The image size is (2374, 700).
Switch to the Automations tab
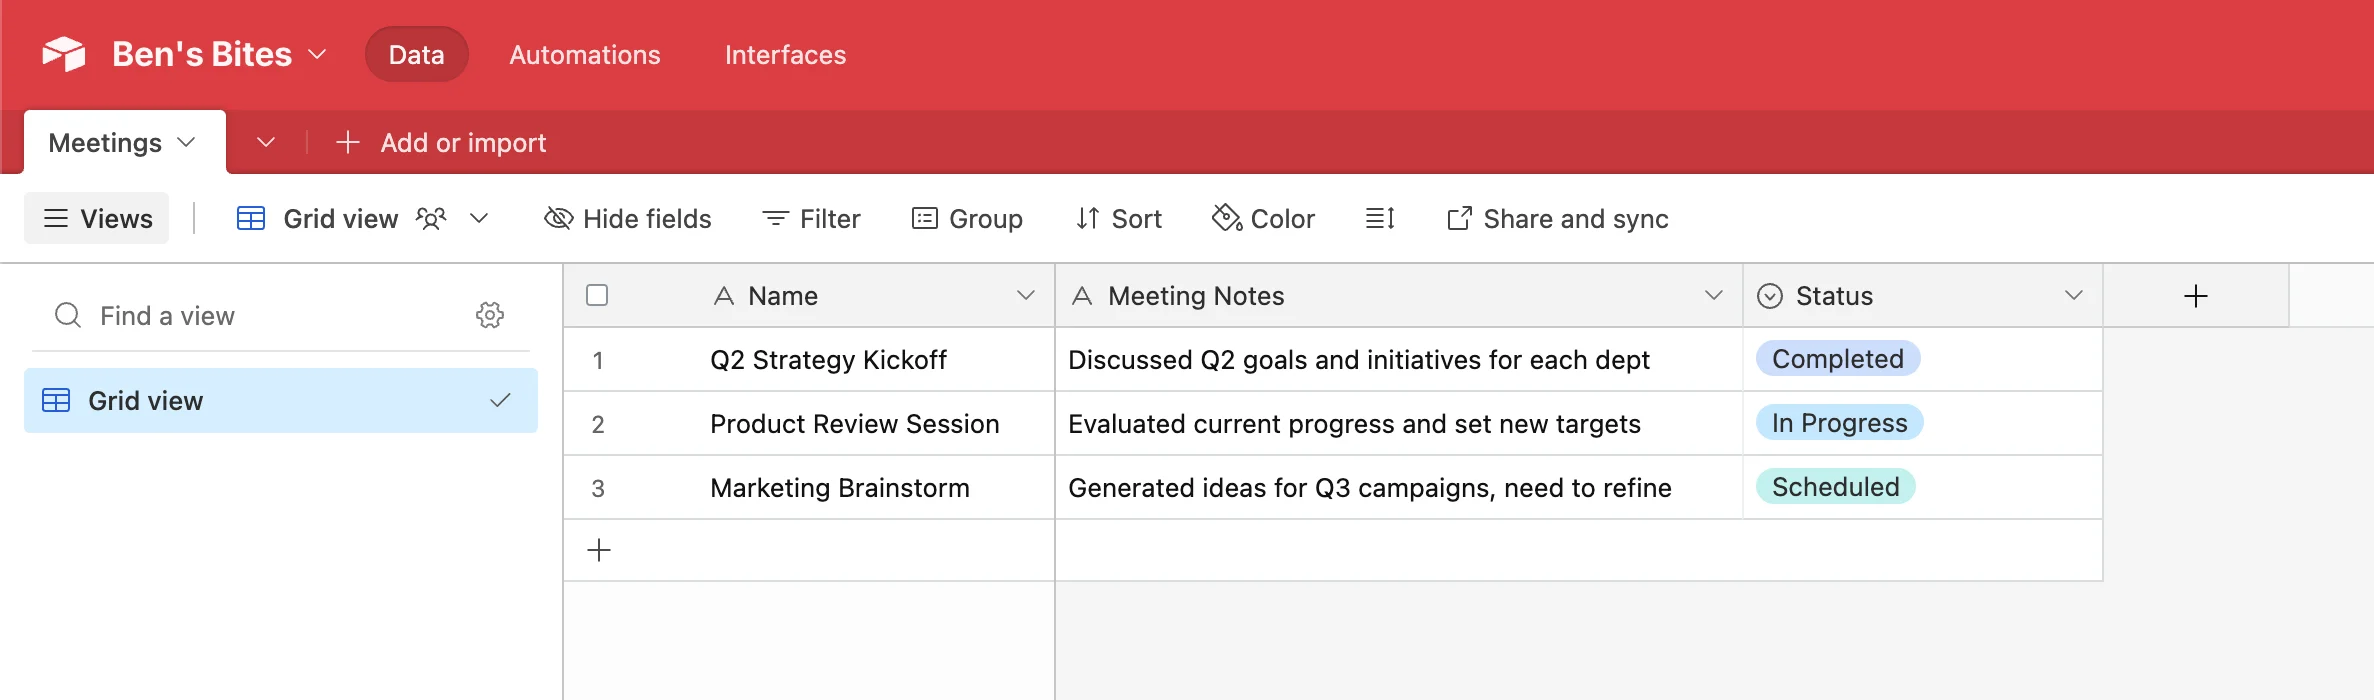coord(584,54)
